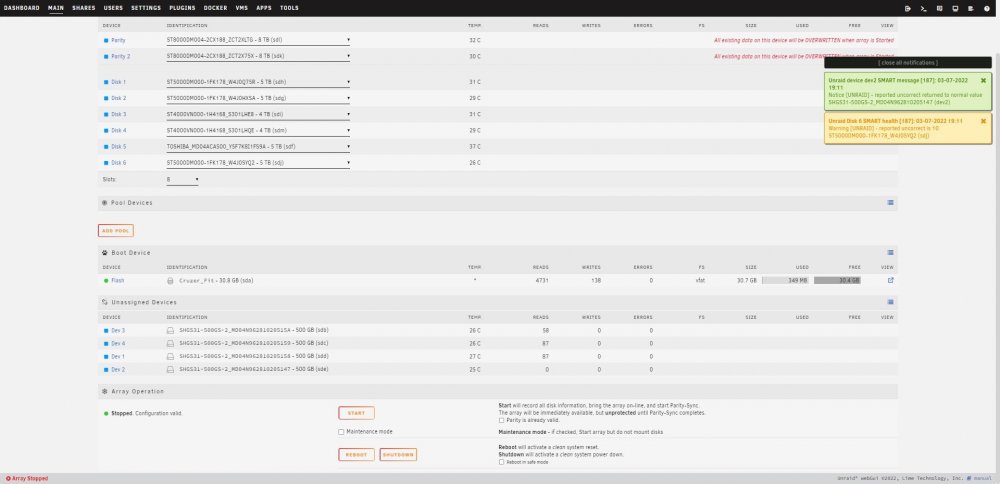Click the blue status square next to Parity
This screenshot has width=1000, height=484.
click(106, 40)
